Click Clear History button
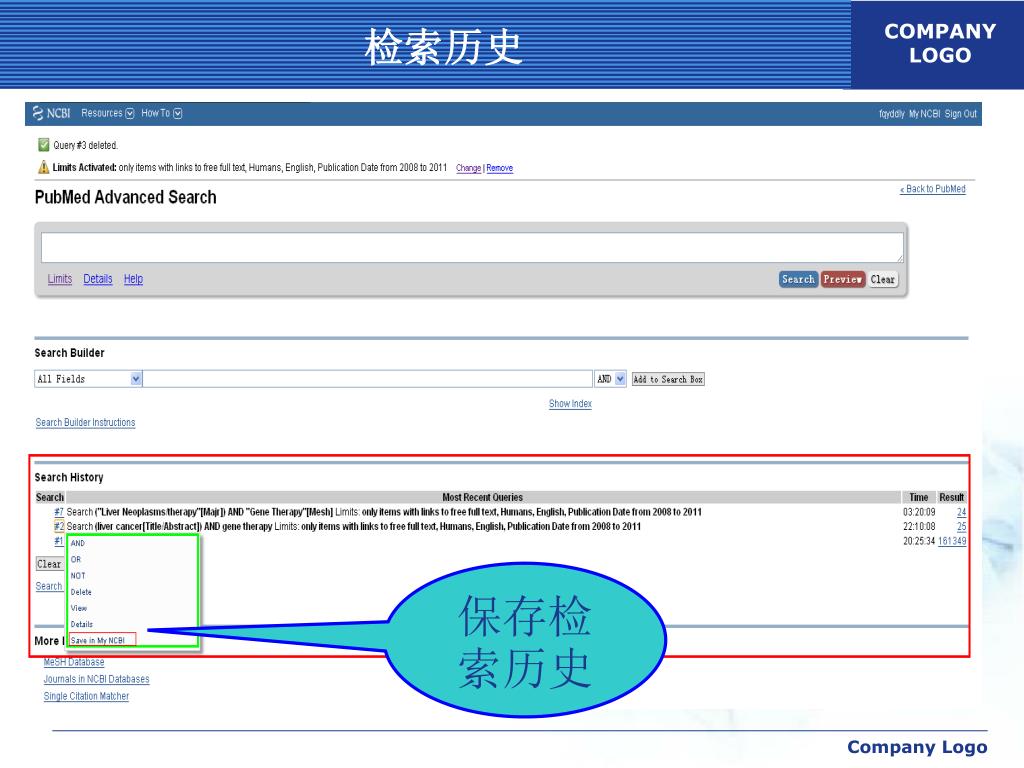 [x=49, y=564]
